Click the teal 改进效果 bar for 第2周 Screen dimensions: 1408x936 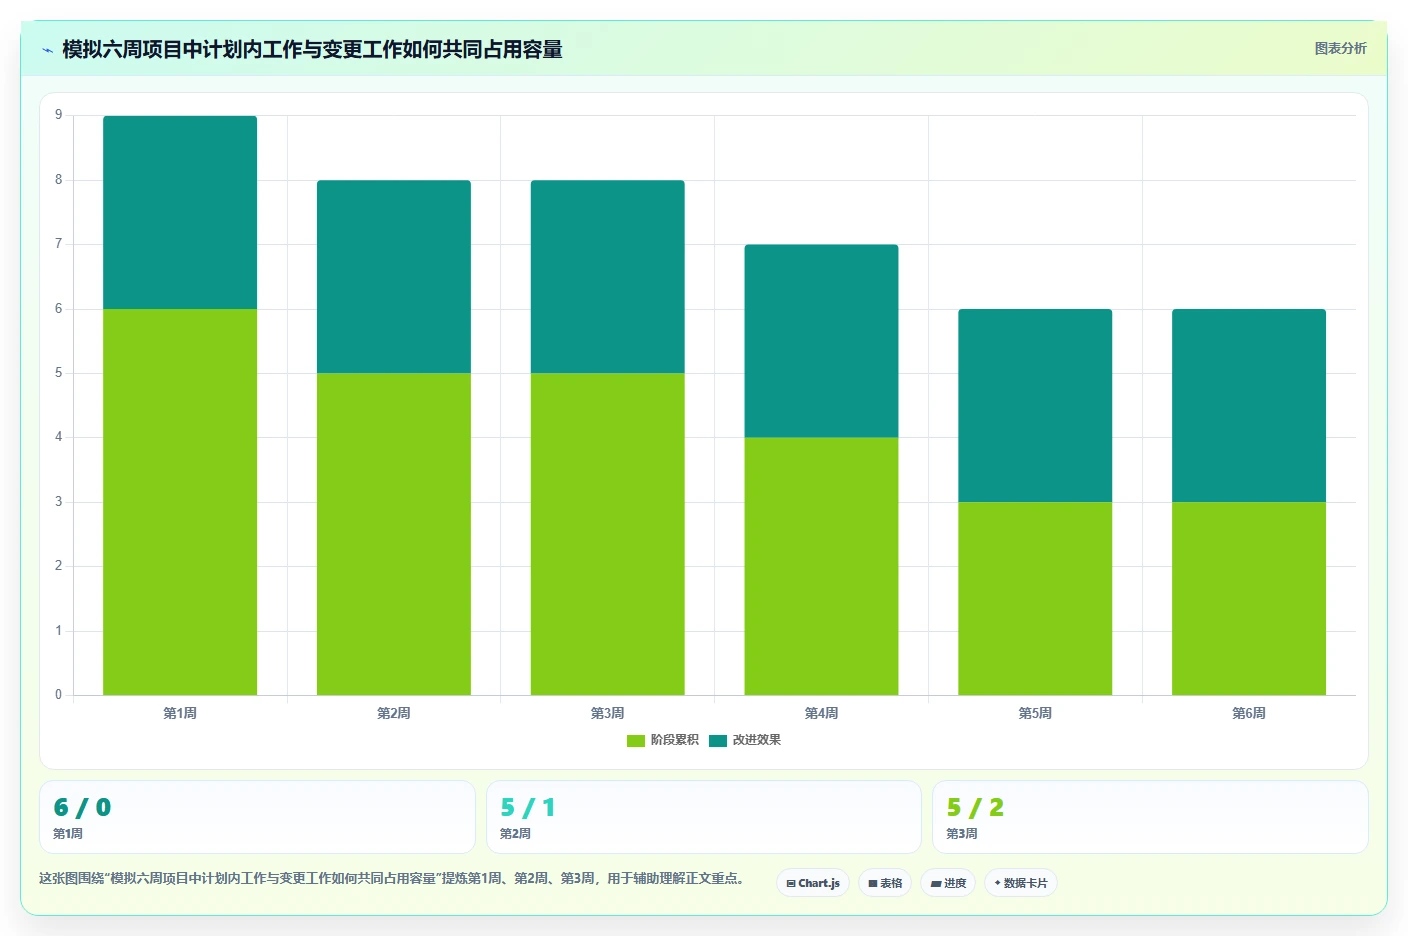coord(394,277)
